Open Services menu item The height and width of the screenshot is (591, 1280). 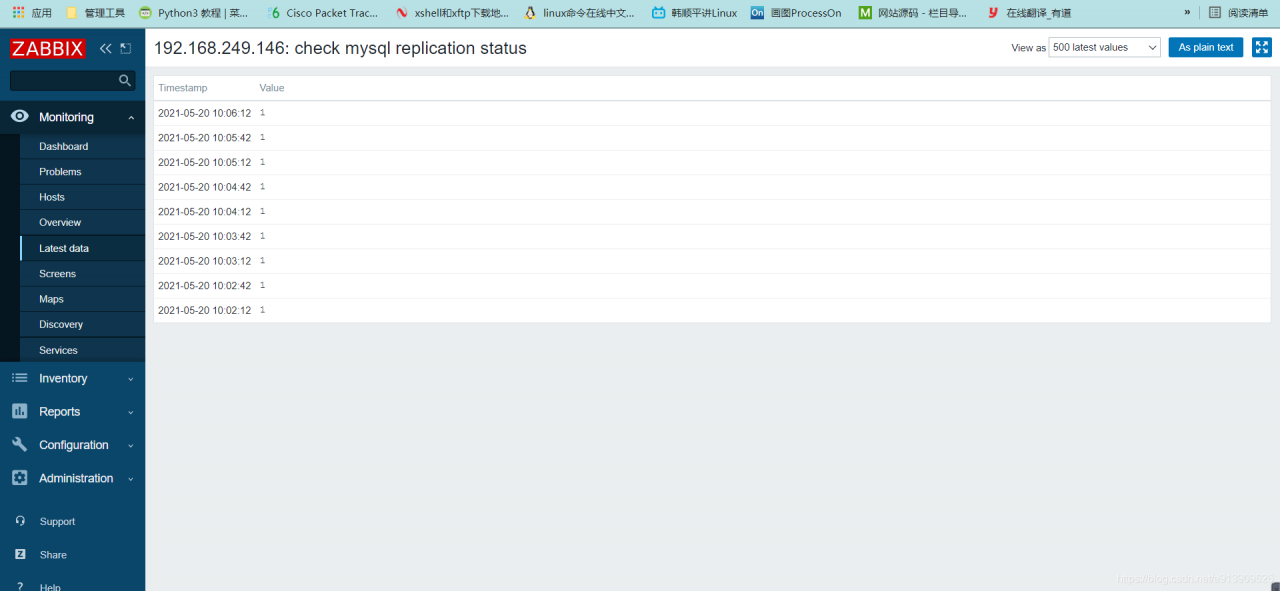58,350
